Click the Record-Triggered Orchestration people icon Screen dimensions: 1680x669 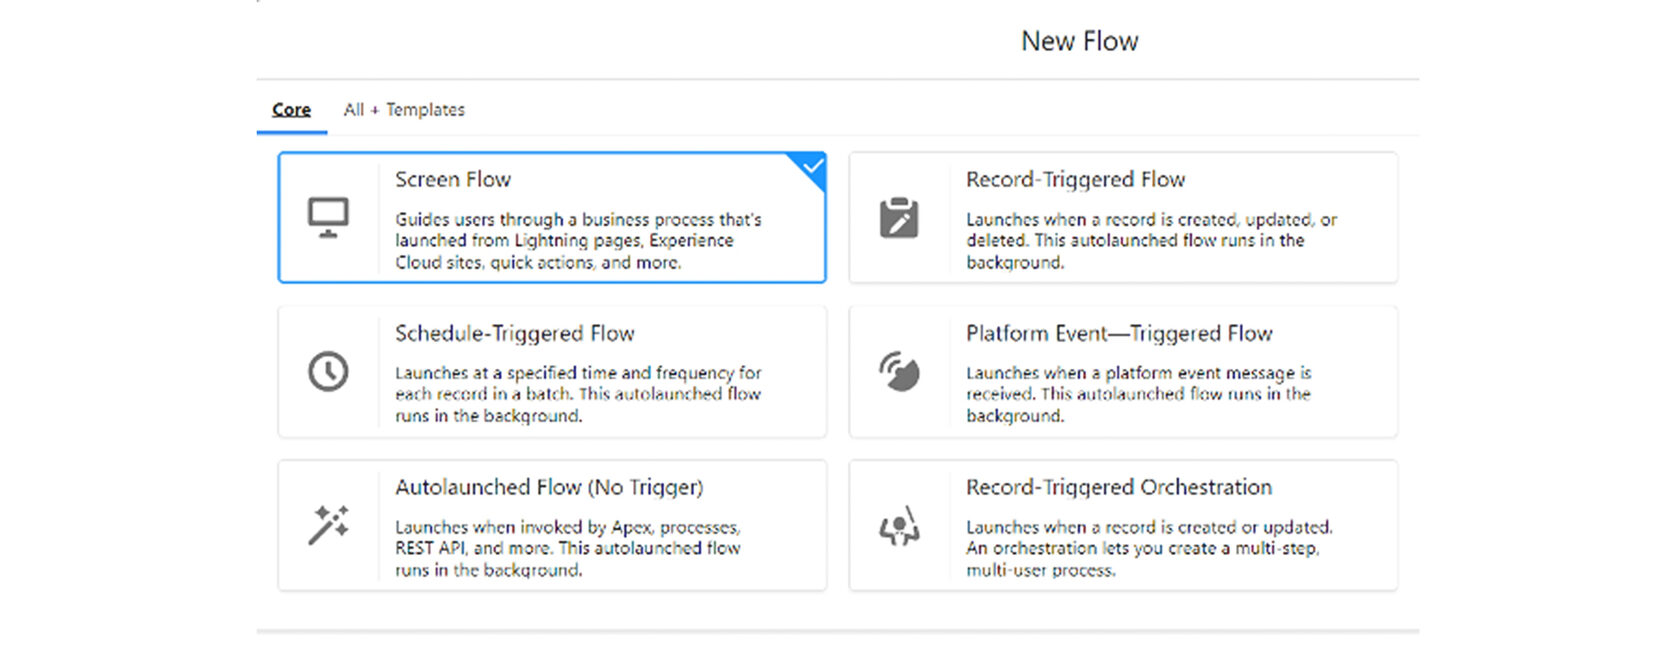(899, 526)
